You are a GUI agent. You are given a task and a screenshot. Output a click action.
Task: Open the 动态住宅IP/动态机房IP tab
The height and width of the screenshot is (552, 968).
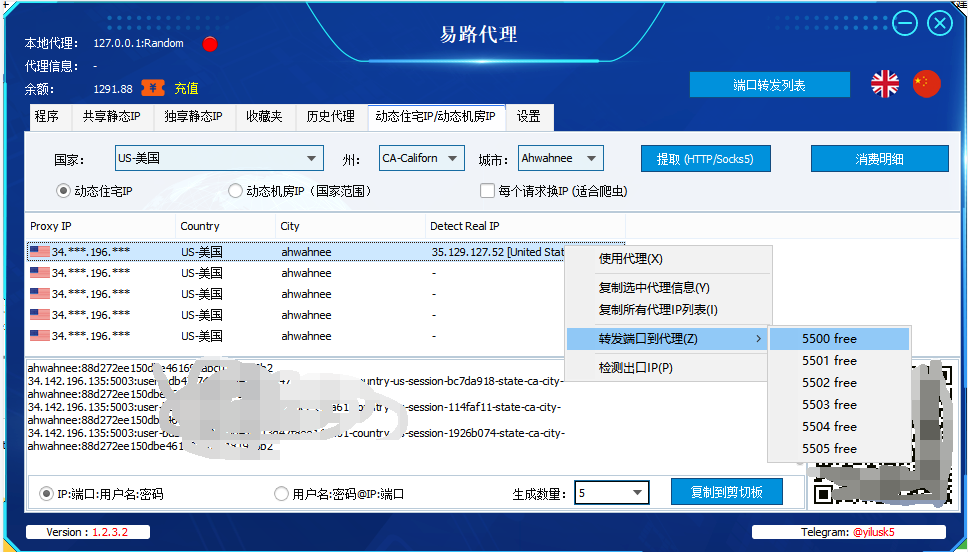436,116
